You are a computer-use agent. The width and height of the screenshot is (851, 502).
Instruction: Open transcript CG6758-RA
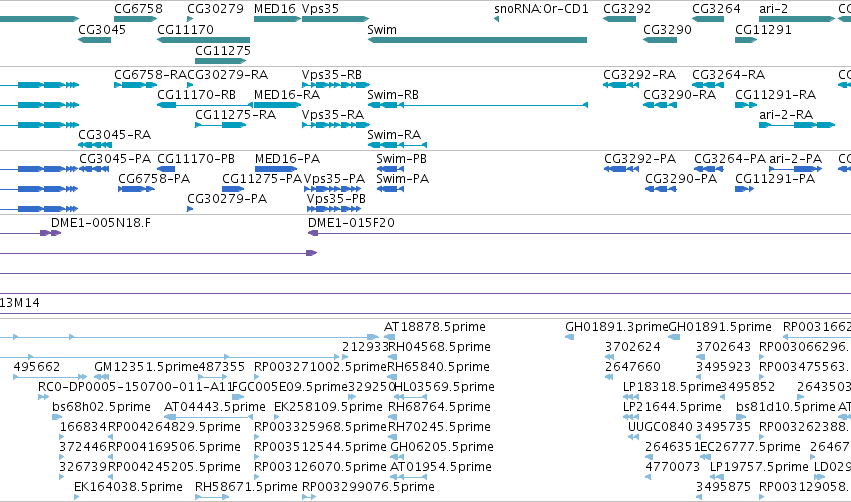(136, 85)
